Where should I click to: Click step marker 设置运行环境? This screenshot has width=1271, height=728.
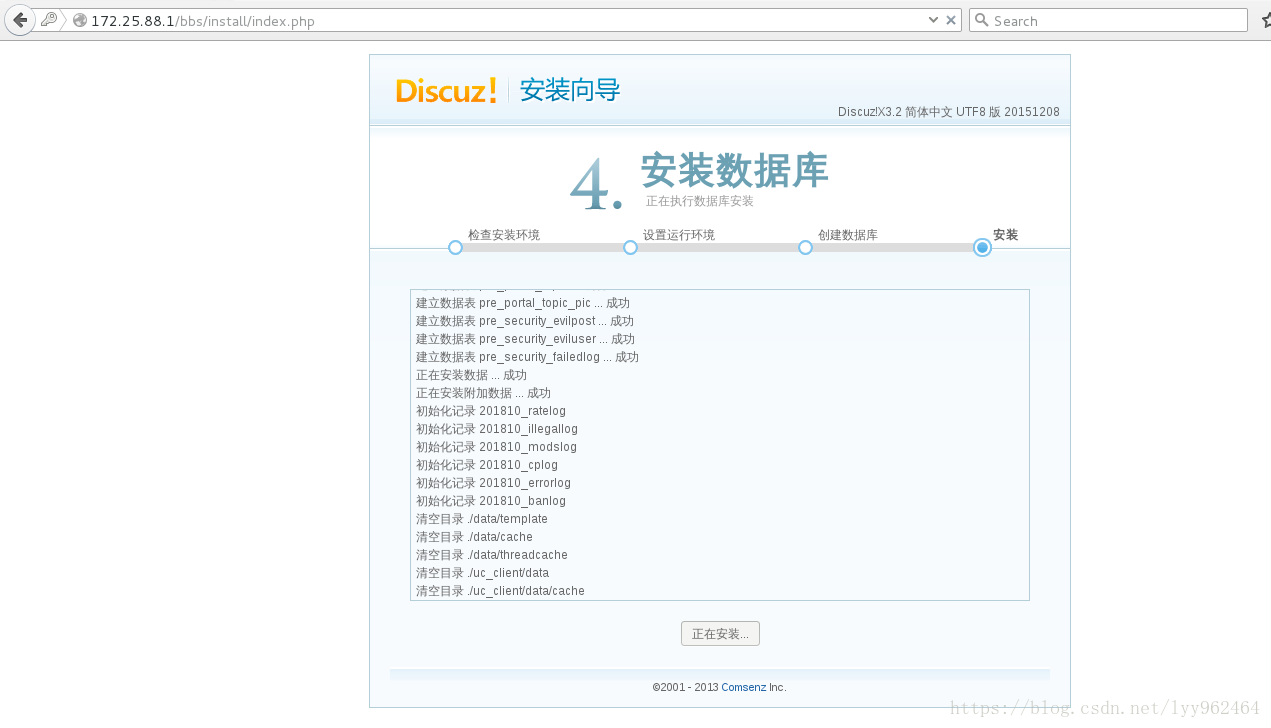coord(630,247)
